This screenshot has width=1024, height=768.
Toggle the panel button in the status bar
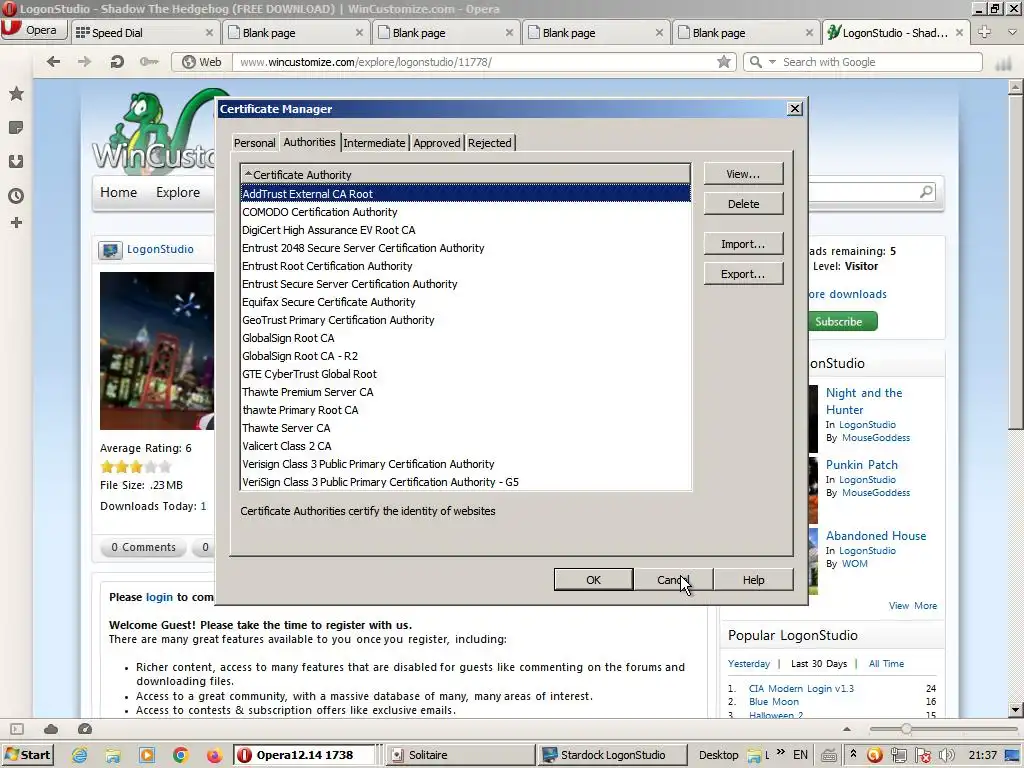point(17,729)
